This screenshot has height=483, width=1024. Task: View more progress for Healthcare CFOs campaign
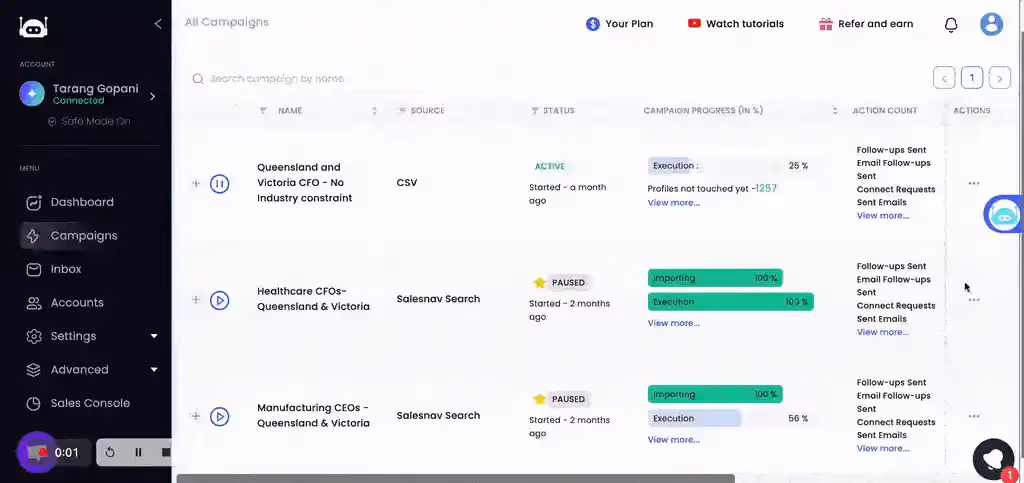673,323
